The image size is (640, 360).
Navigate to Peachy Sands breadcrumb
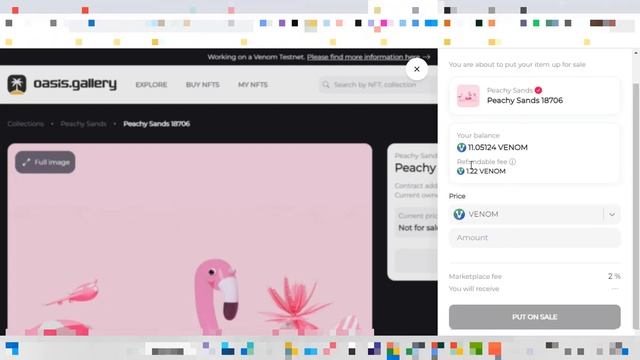(x=83, y=124)
